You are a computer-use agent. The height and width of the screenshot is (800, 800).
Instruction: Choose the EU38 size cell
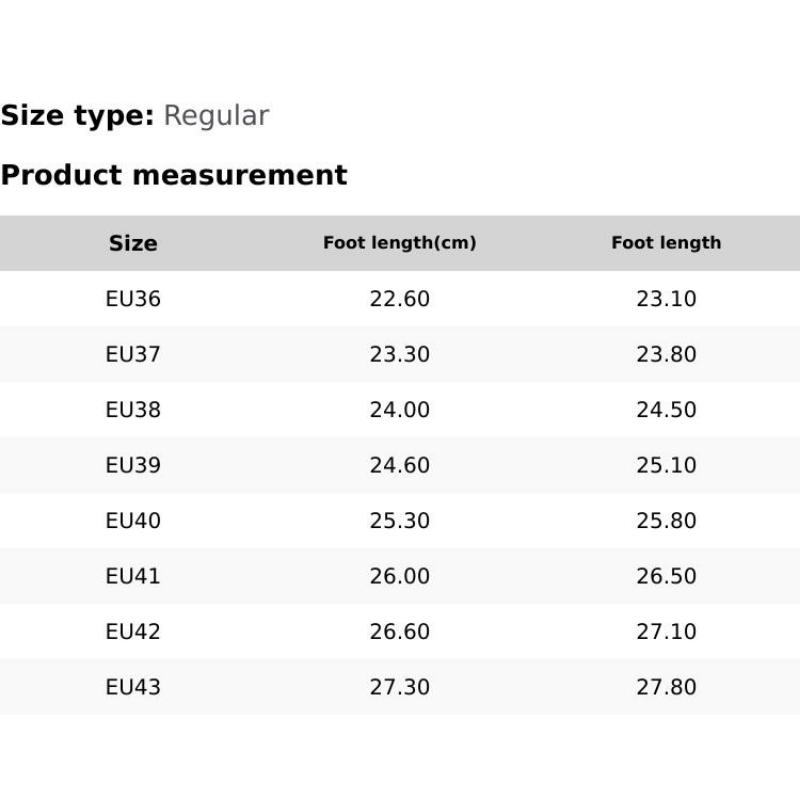[x=133, y=410]
